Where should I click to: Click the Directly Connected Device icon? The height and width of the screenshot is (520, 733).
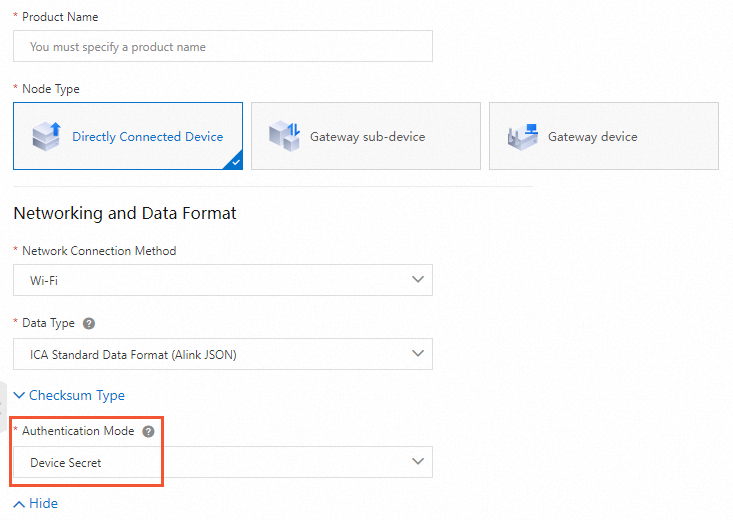(x=47, y=136)
